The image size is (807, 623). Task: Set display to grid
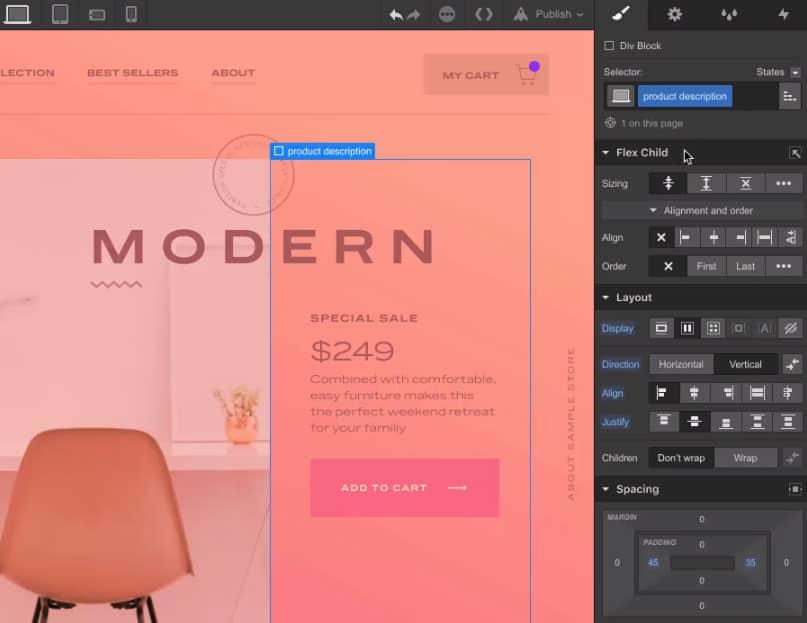[713, 328]
